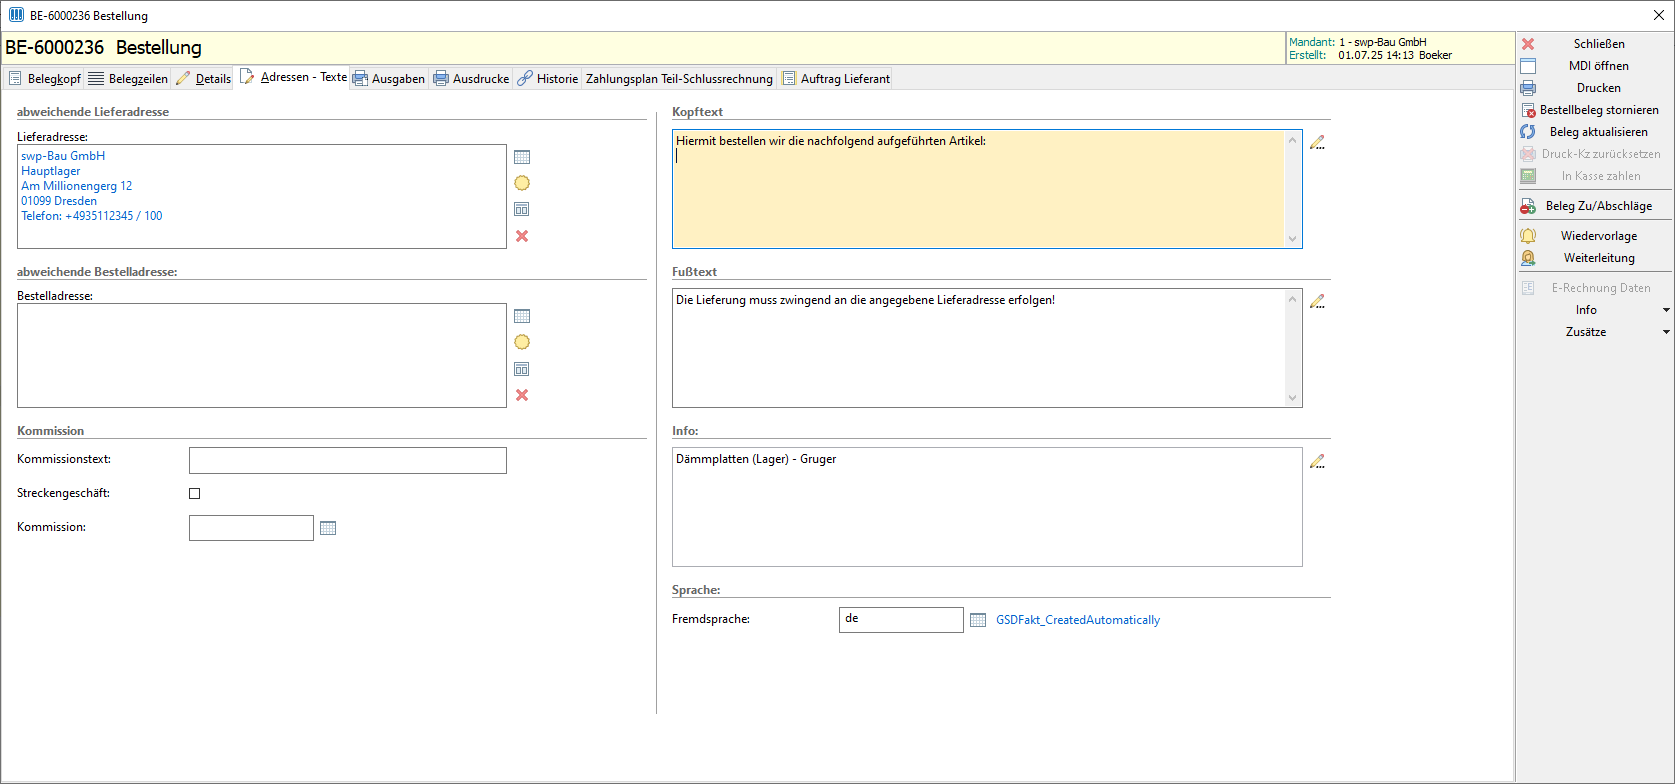Click the app icon in title bar
1675x784 pixels.
point(16,15)
